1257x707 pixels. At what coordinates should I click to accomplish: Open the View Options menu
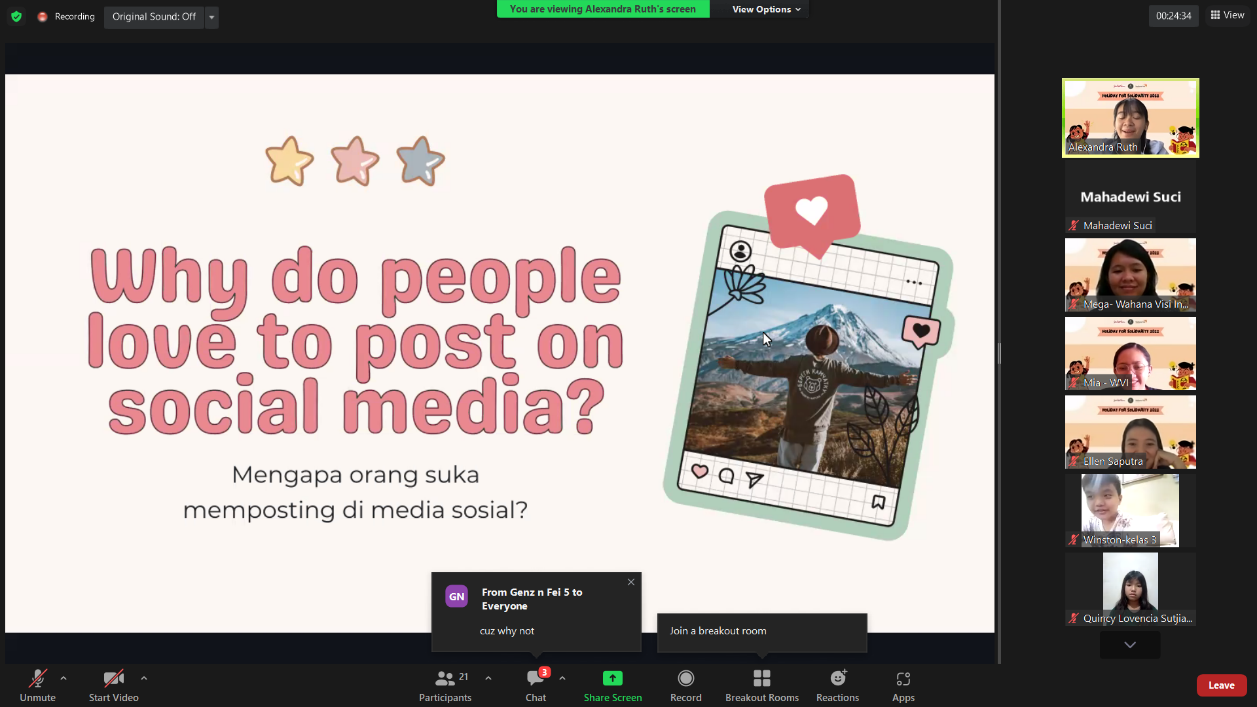766,9
